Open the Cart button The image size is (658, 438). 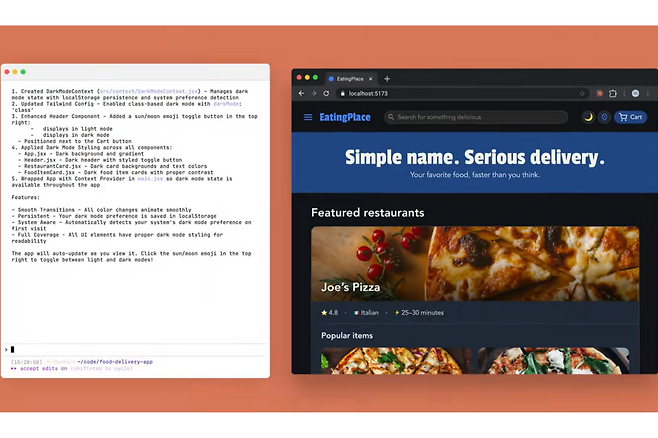click(631, 117)
